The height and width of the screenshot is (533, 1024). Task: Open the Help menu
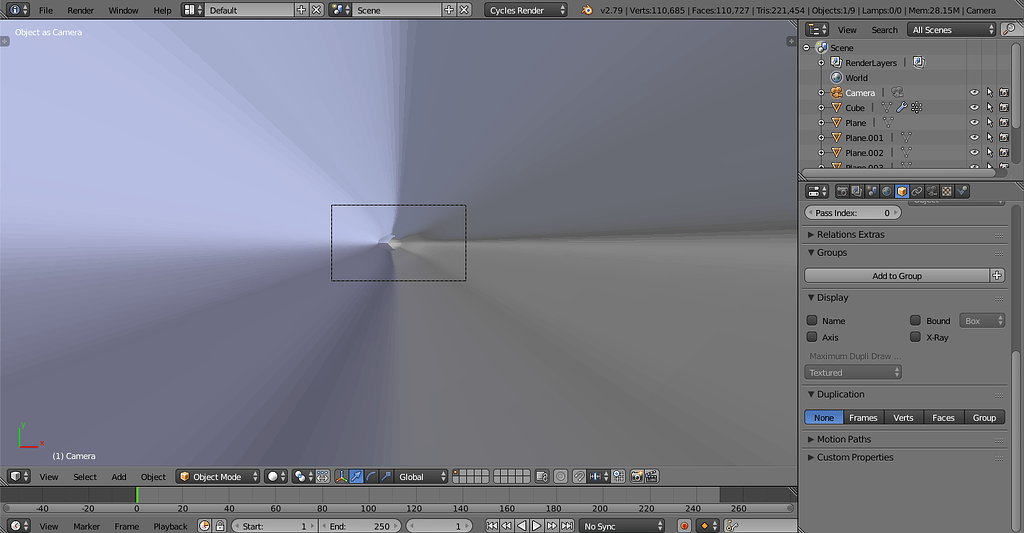pos(162,10)
